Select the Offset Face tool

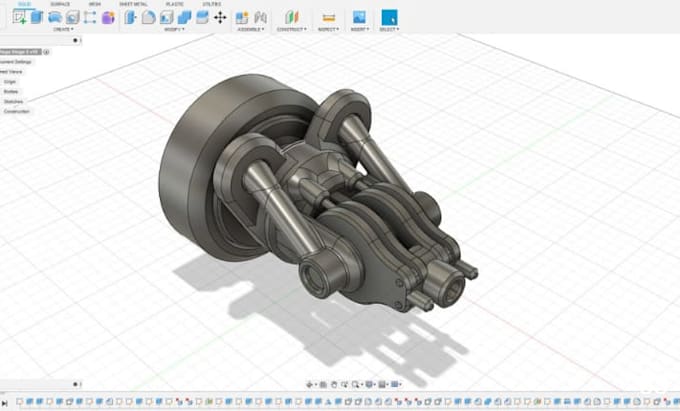pos(202,17)
